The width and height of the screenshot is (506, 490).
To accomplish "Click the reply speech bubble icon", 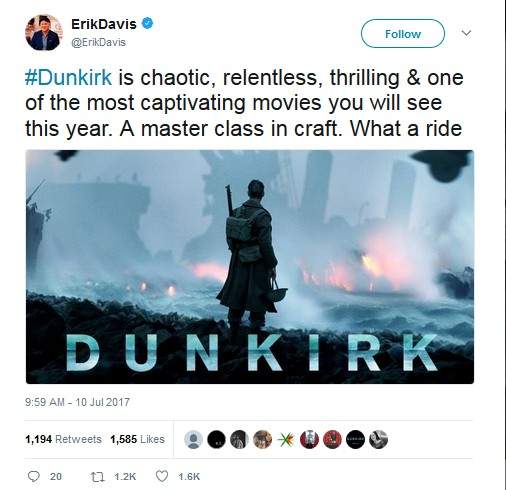I will click(33, 476).
